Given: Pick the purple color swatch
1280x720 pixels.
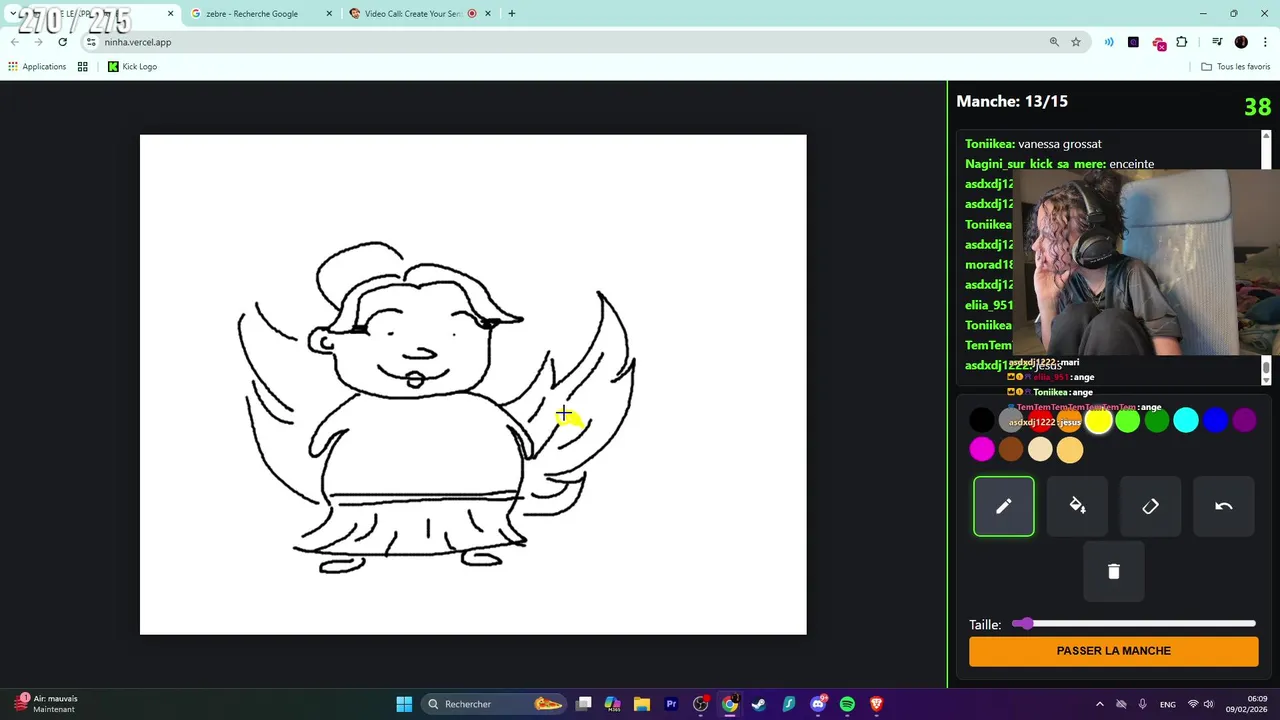Looking at the screenshot, I should [1244, 421].
